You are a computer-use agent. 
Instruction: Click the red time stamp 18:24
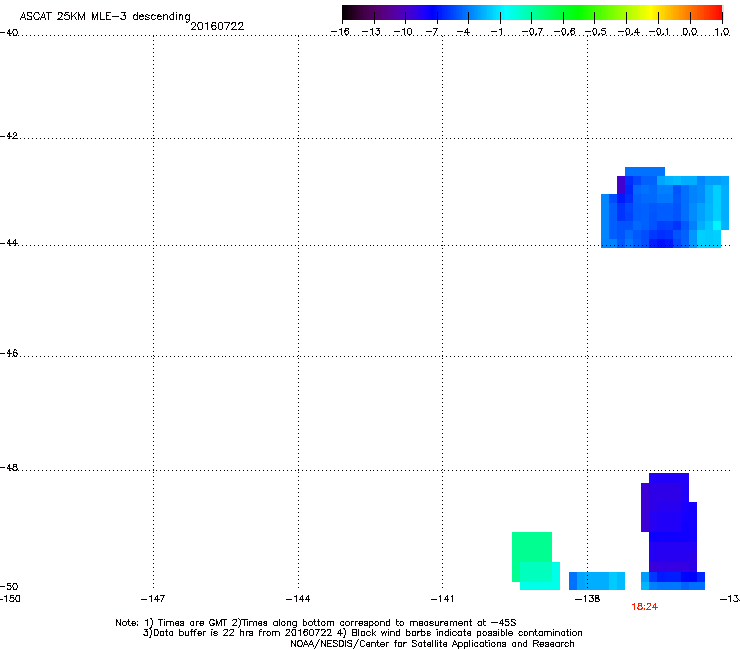(x=645, y=607)
